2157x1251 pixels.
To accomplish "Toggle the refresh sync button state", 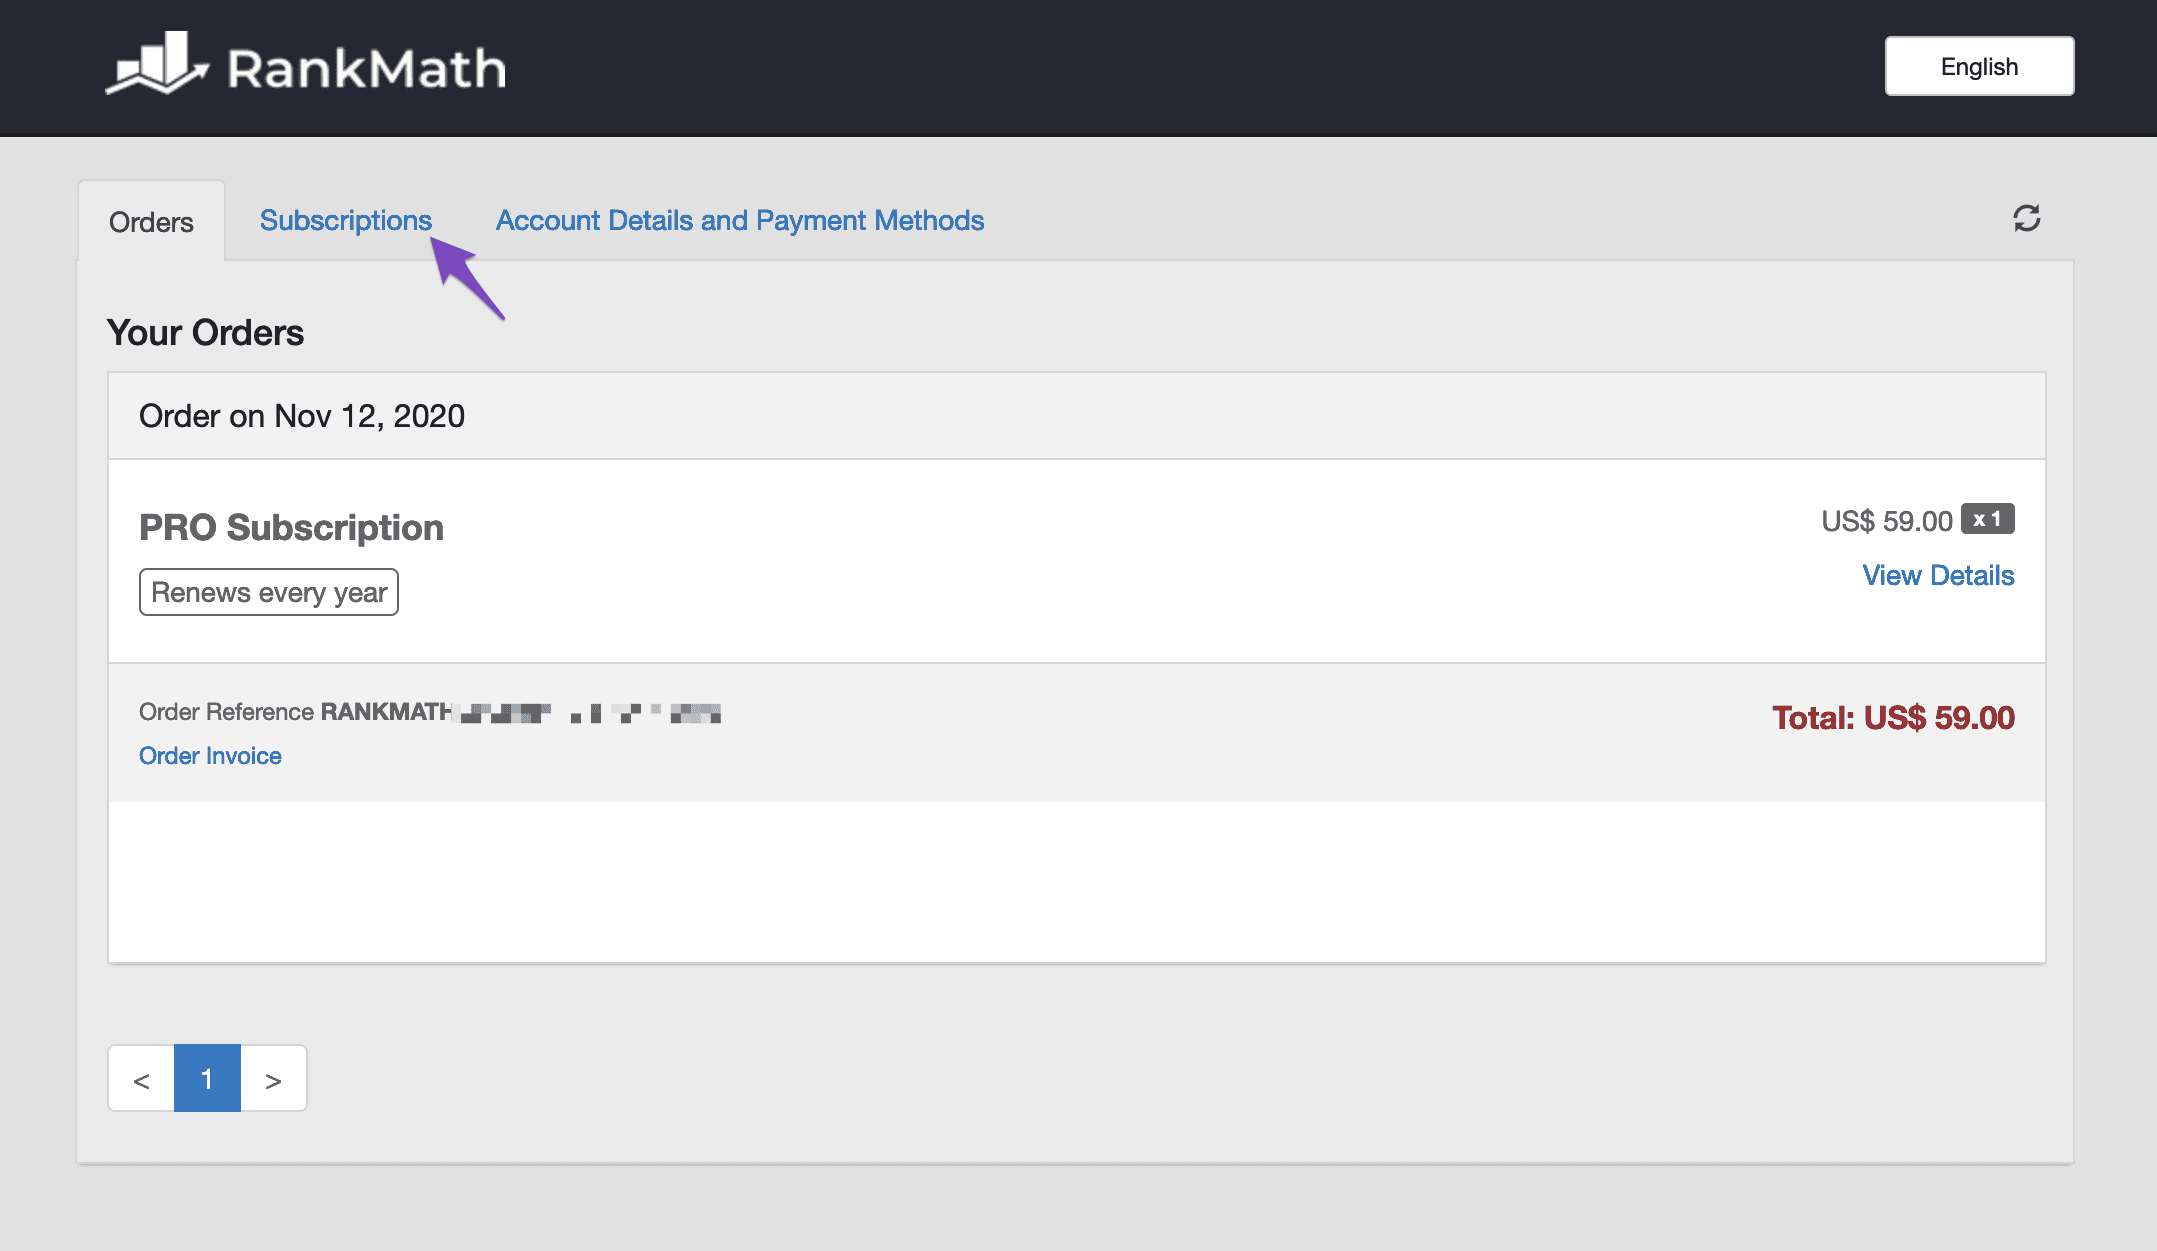I will point(2026,220).
